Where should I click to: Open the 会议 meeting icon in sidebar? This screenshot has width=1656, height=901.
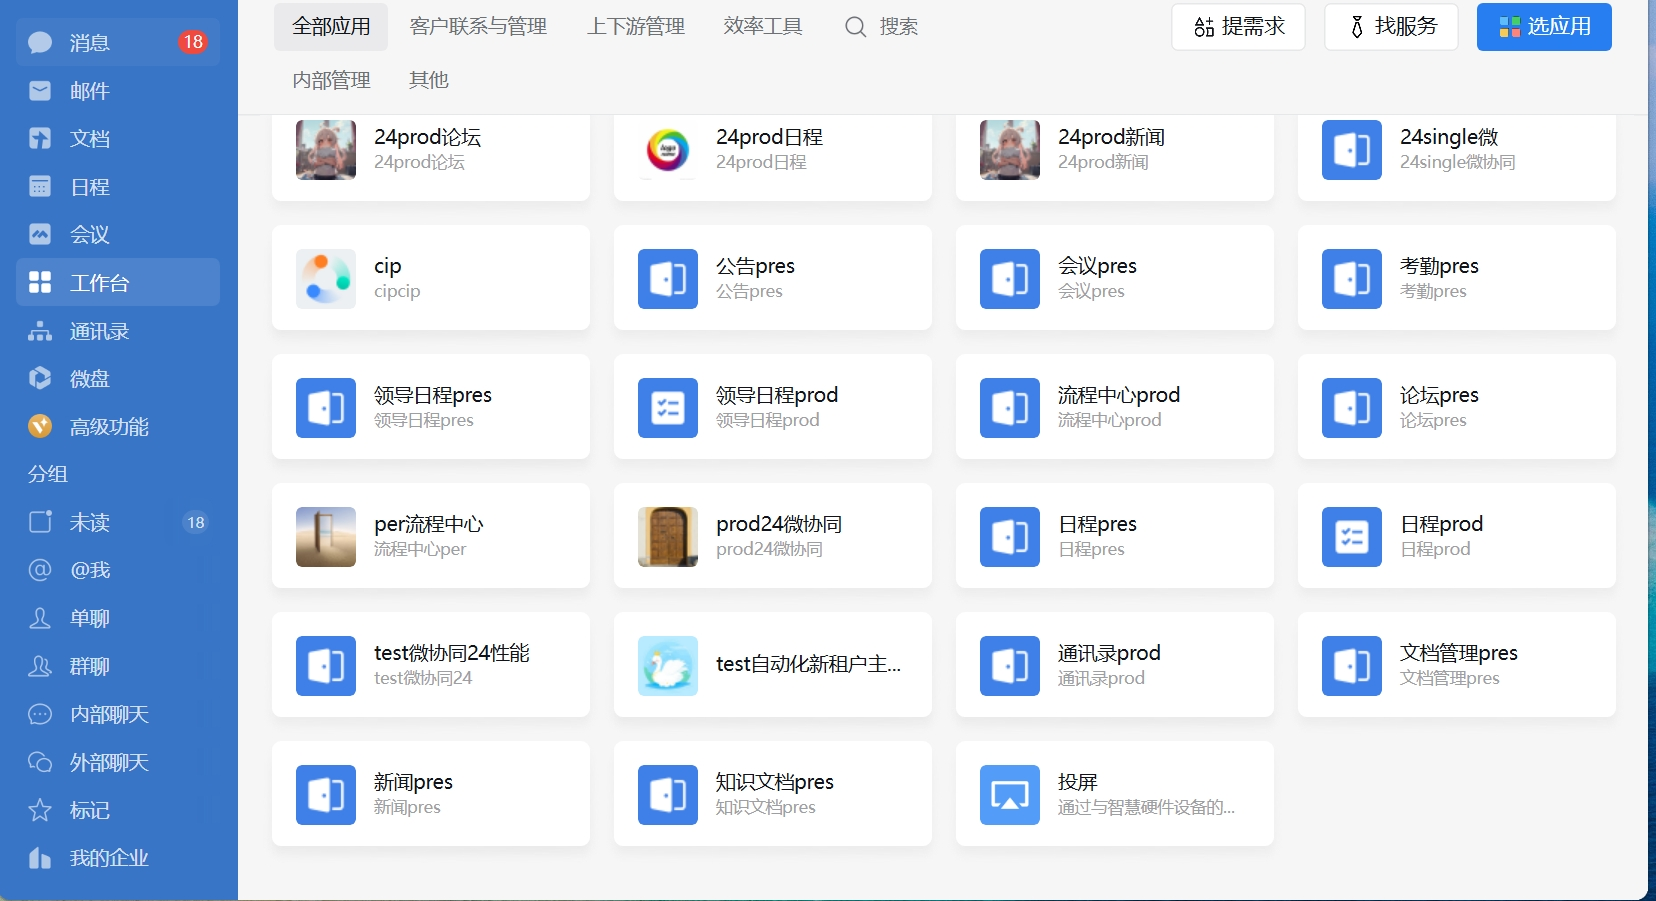tap(40, 235)
